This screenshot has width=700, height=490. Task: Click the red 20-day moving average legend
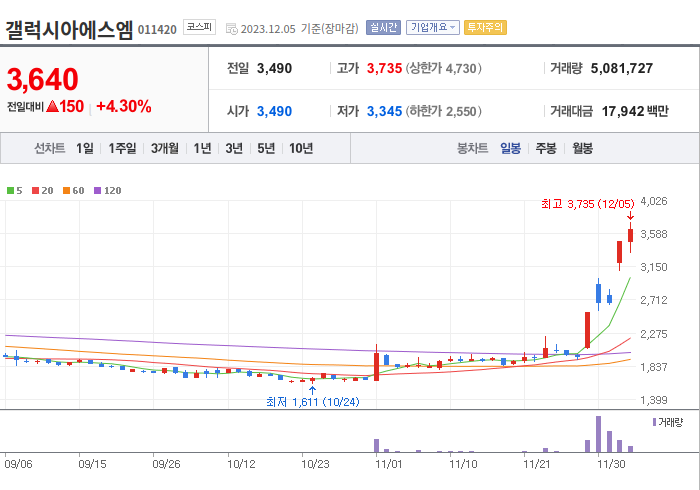click(x=42, y=191)
